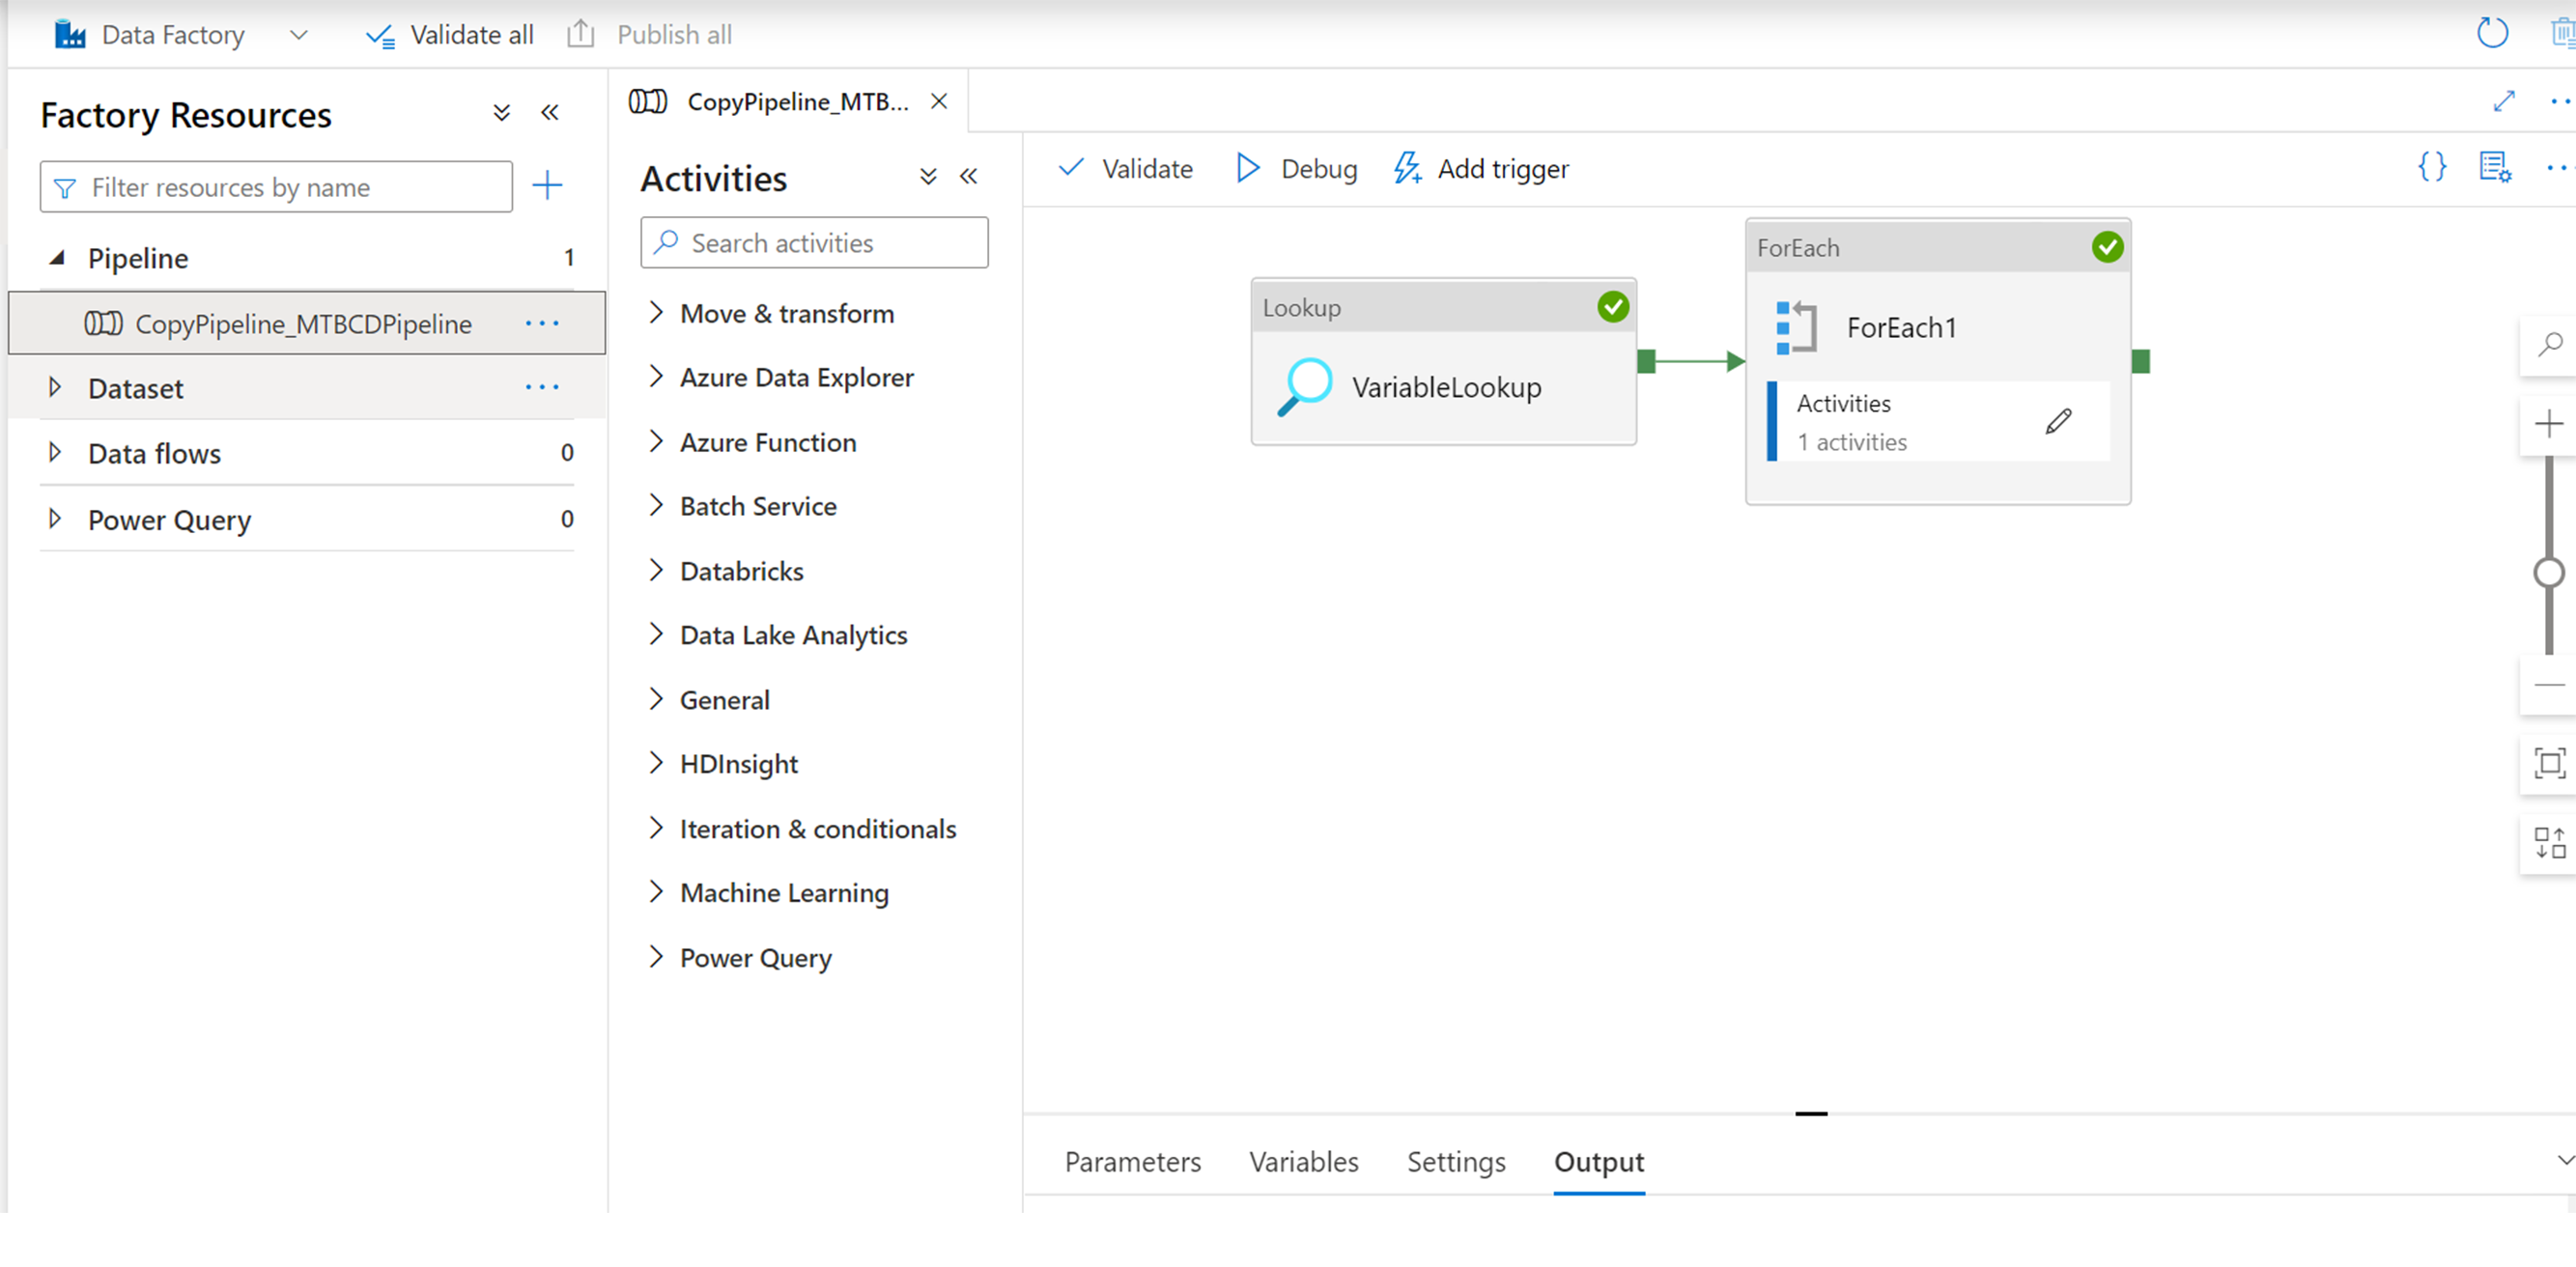The image size is (2576, 1267).
Task: Close the CopyPipeline_MTB... tab
Action: pyautogui.click(x=938, y=101)
